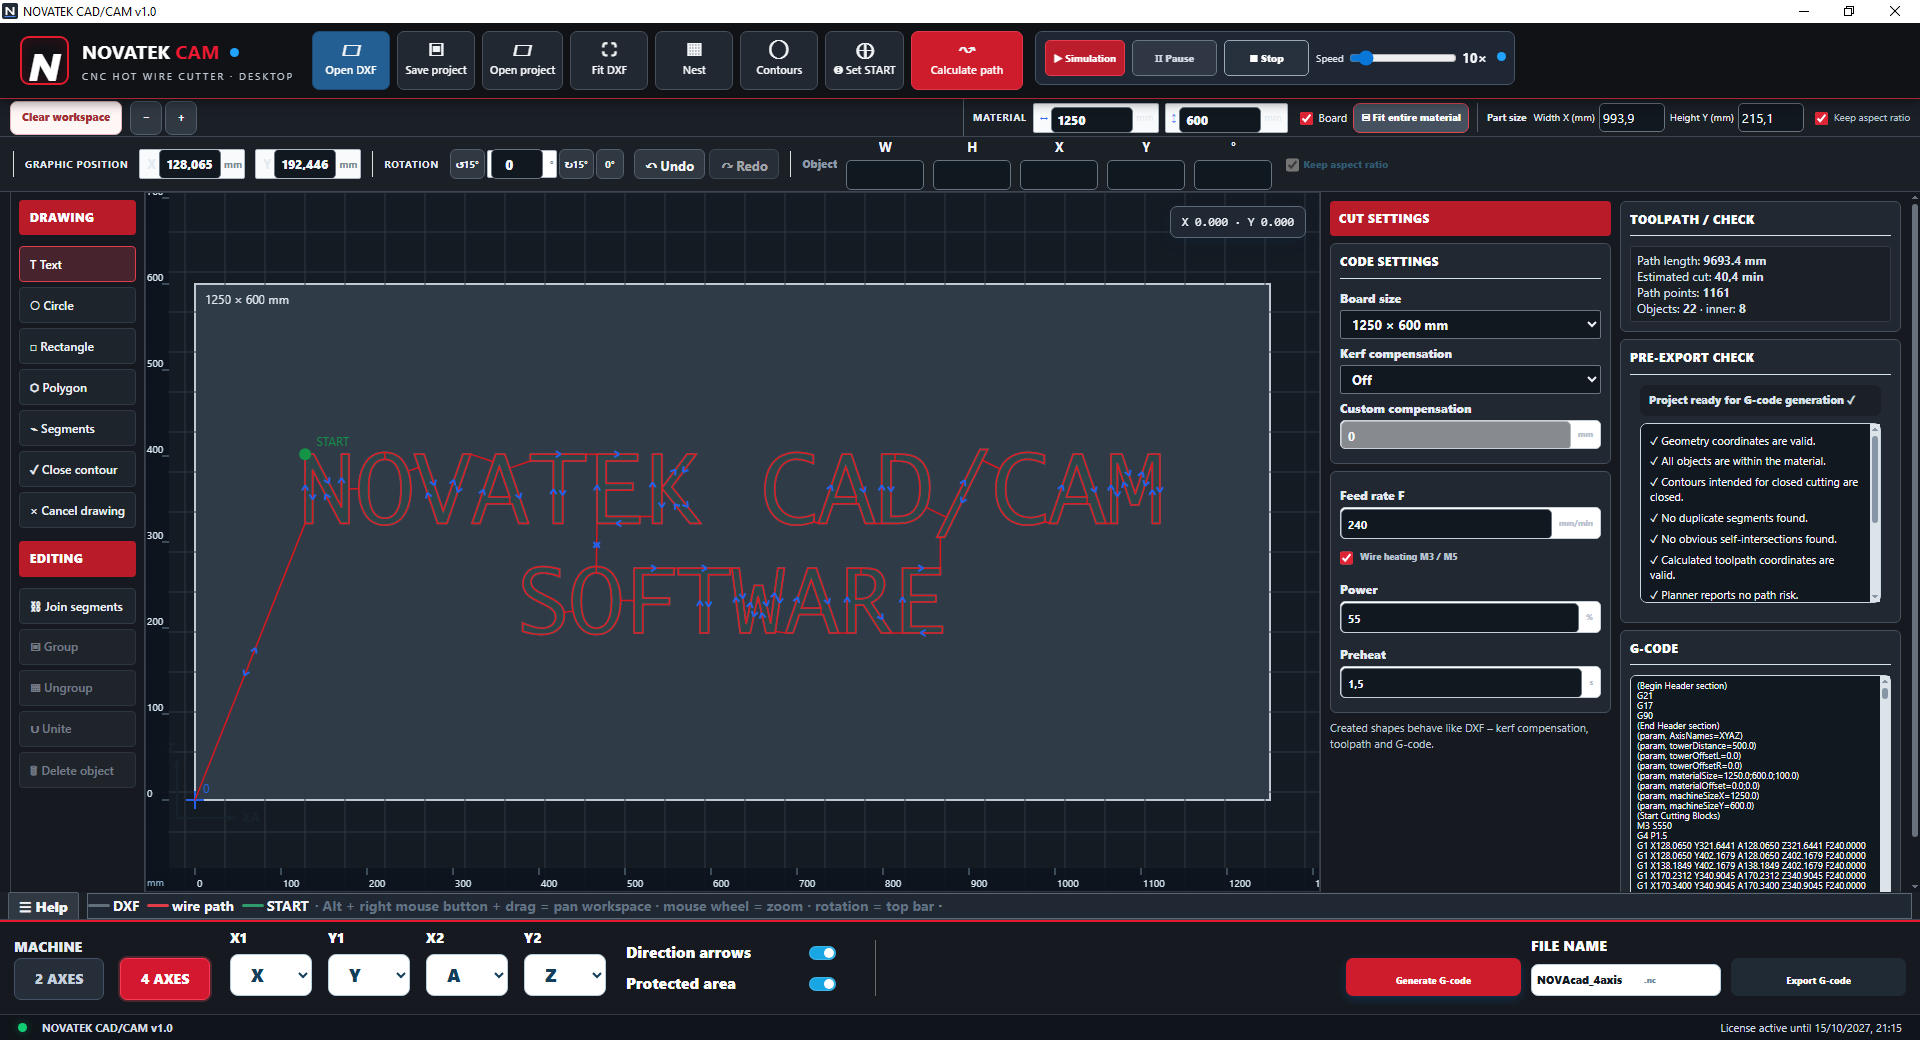
Task: Select the Circle drawing tool
Action: 77,305
